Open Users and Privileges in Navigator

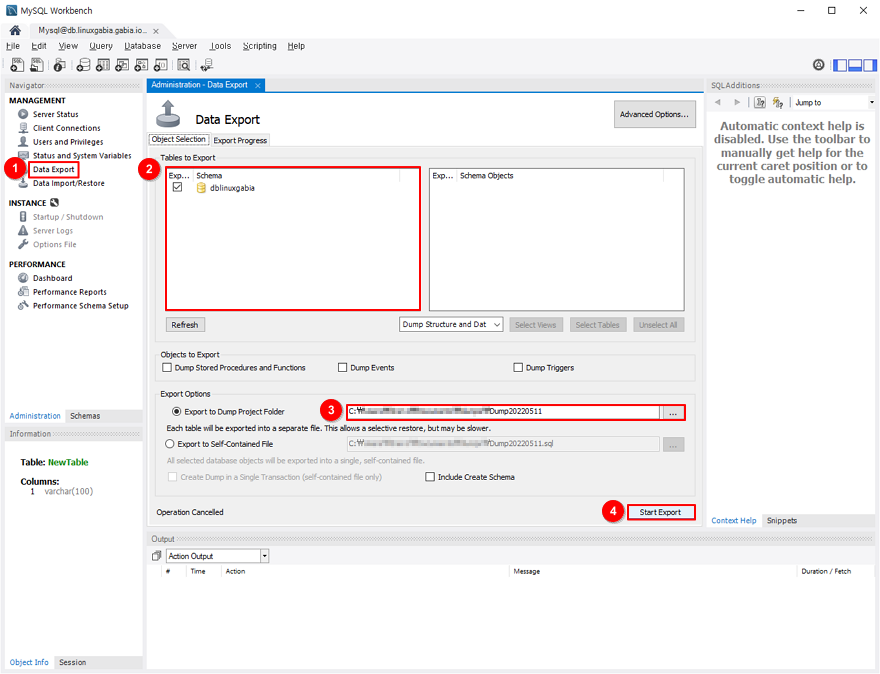[x=68, y=142]
